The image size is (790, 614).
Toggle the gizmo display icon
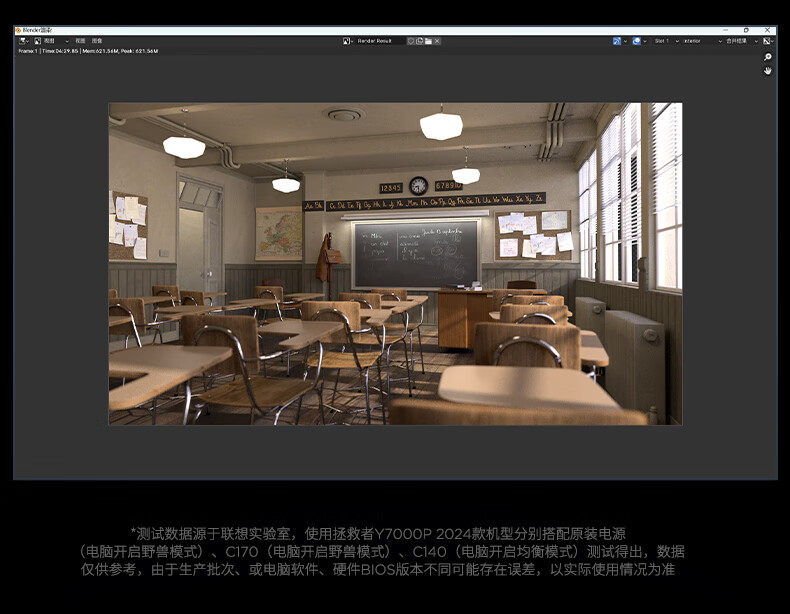coord(619,41)
